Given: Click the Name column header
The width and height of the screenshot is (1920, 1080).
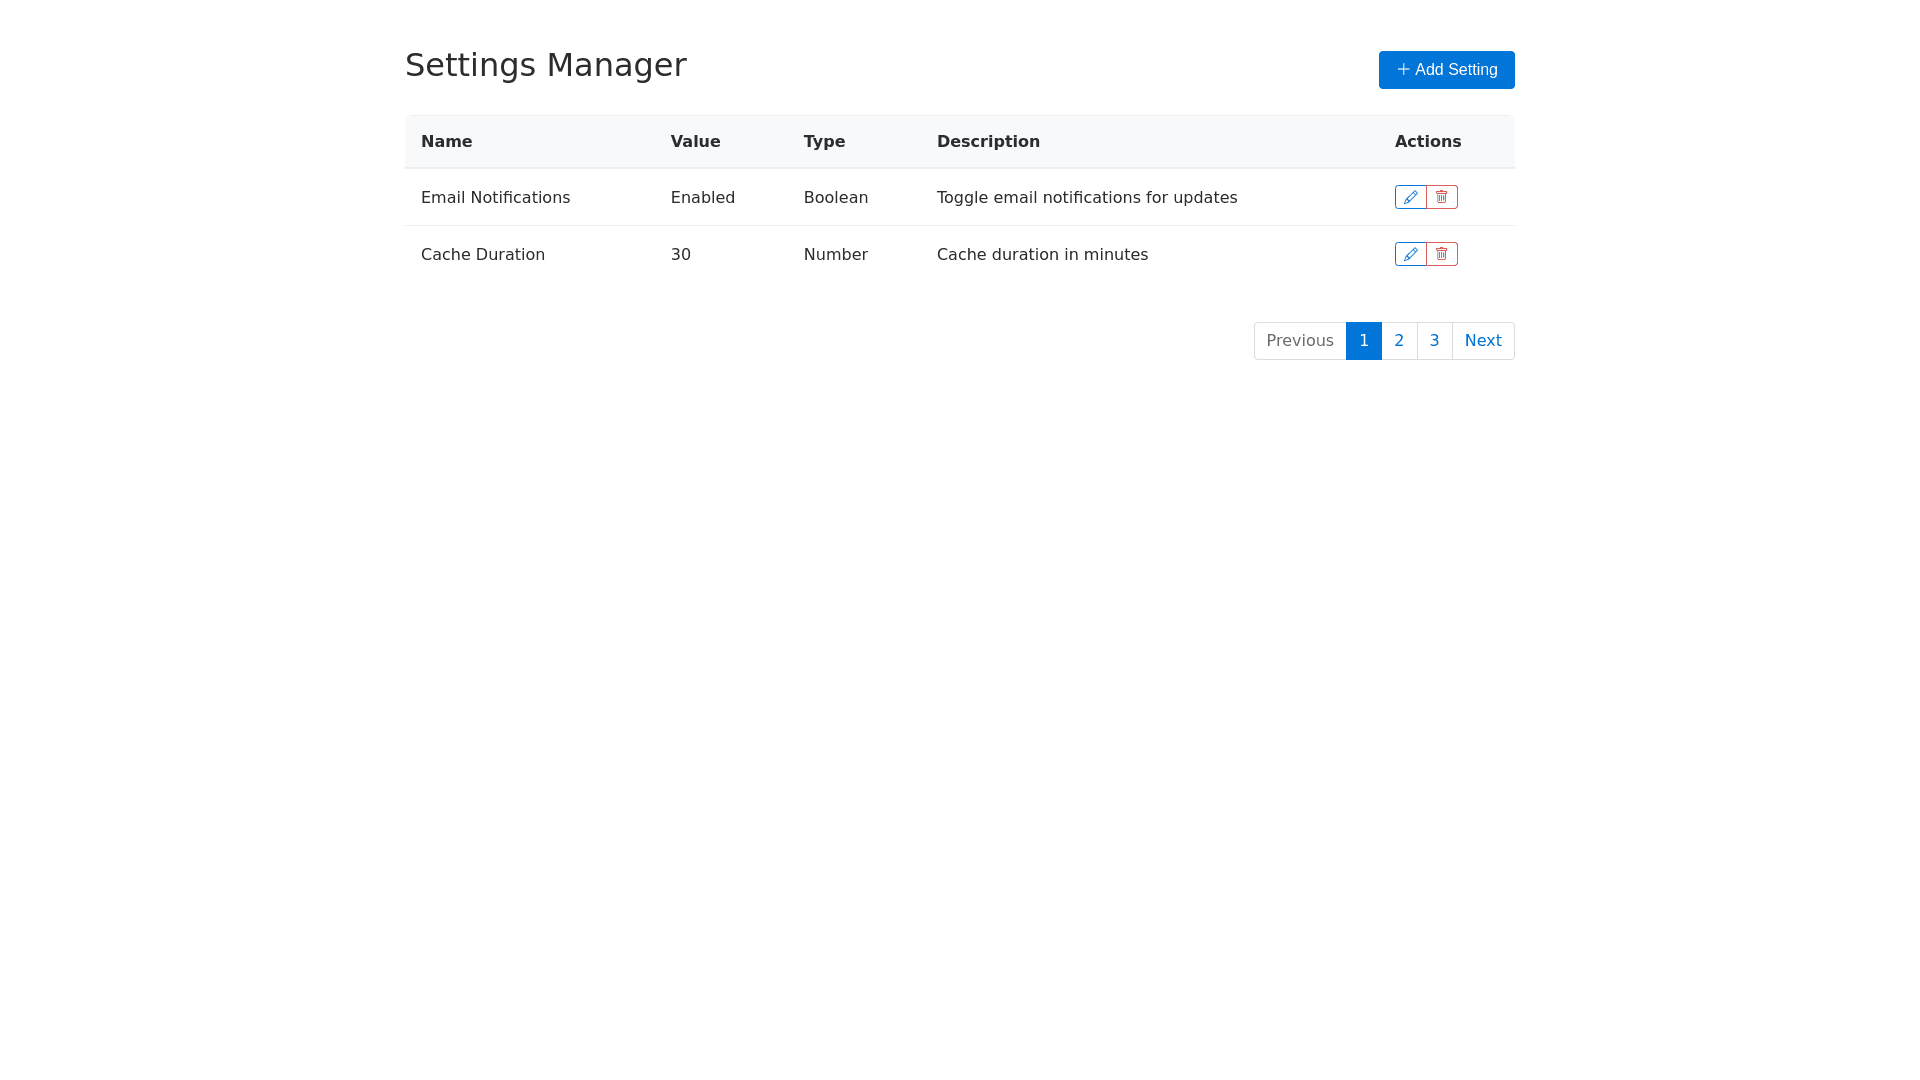Looking at the screenshot, I should (446, 142).
